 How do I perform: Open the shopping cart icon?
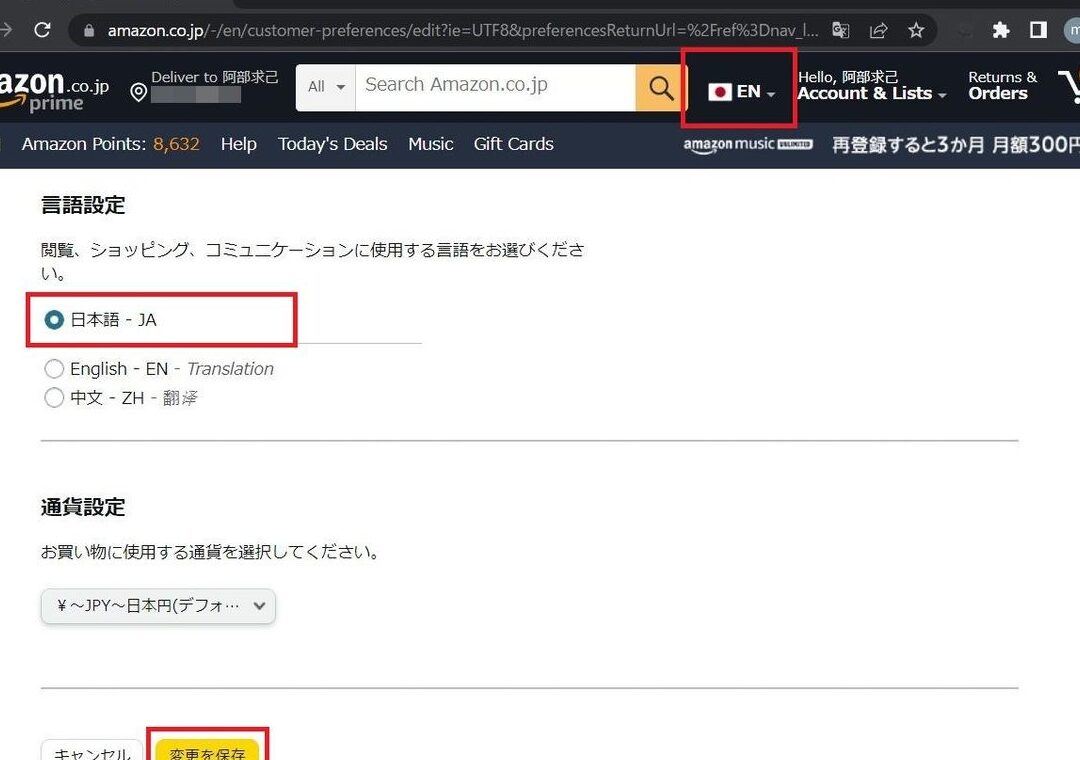pyautogui.click(x=1069, y=87)
